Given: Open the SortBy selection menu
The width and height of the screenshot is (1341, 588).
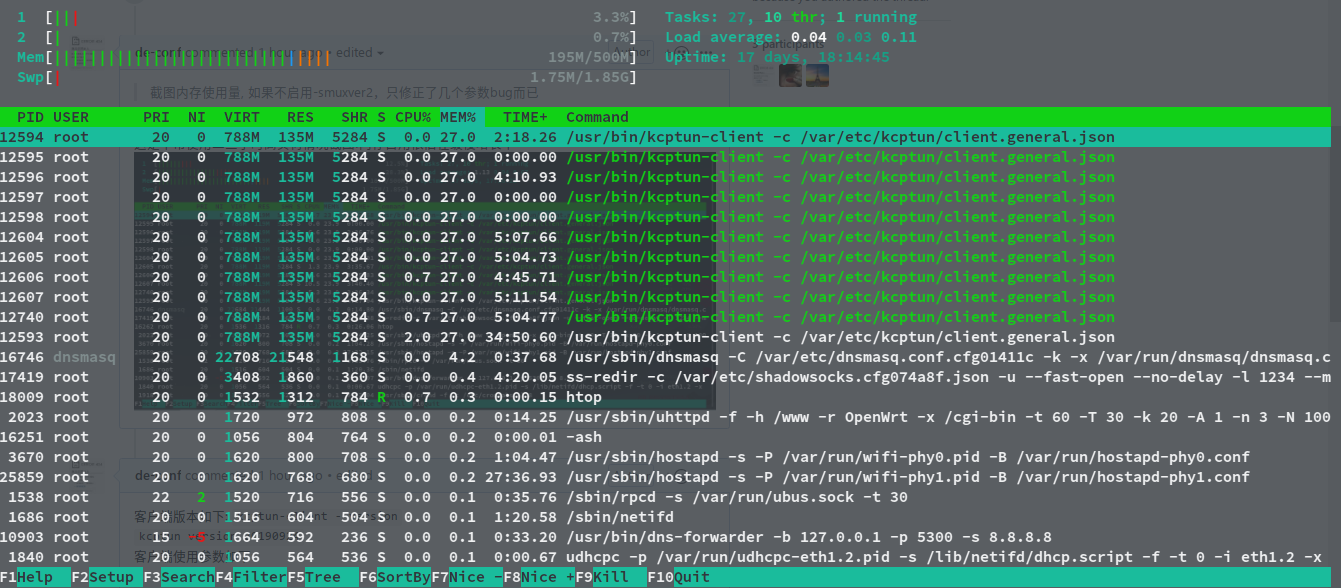Looking at the screenshot, I should (395, 576).
